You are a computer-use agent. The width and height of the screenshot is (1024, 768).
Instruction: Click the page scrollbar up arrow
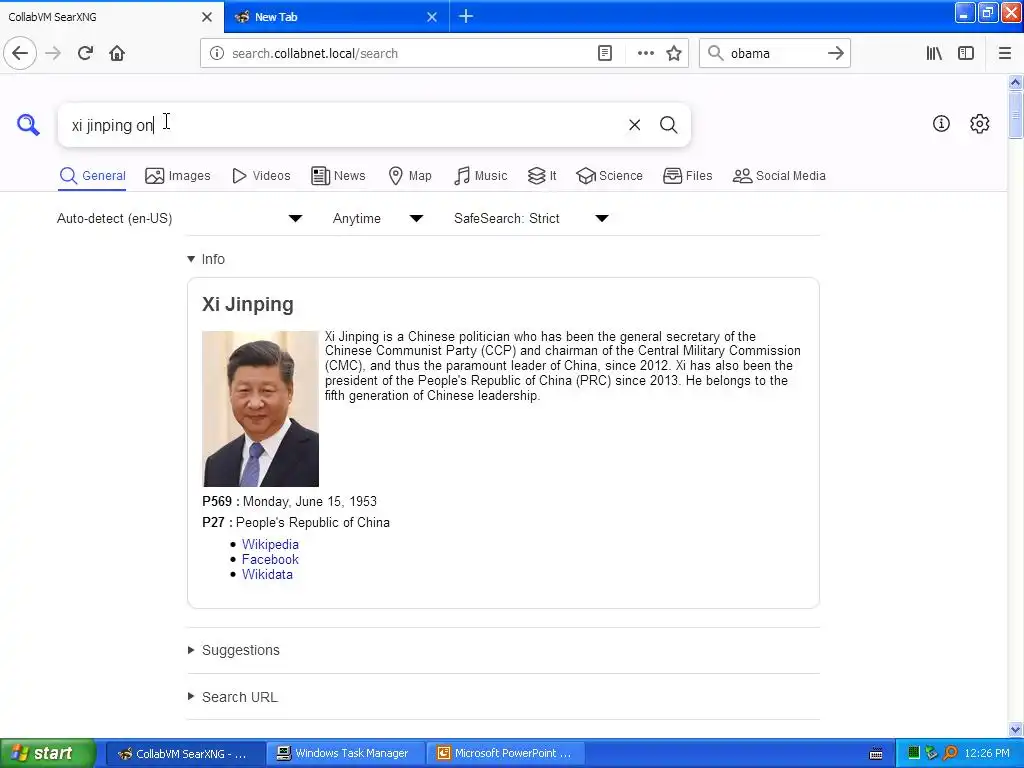click(x=1016, y=82)
